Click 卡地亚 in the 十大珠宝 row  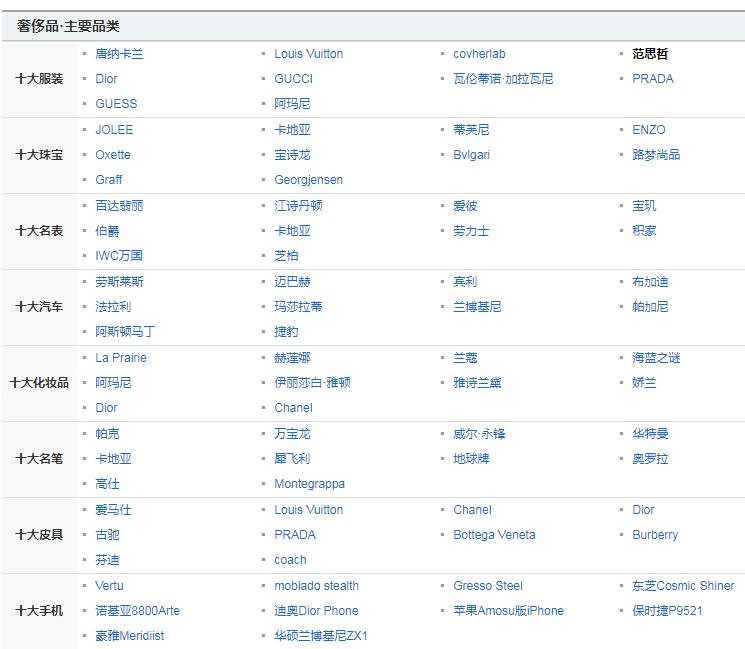click(x=292, y=130)
